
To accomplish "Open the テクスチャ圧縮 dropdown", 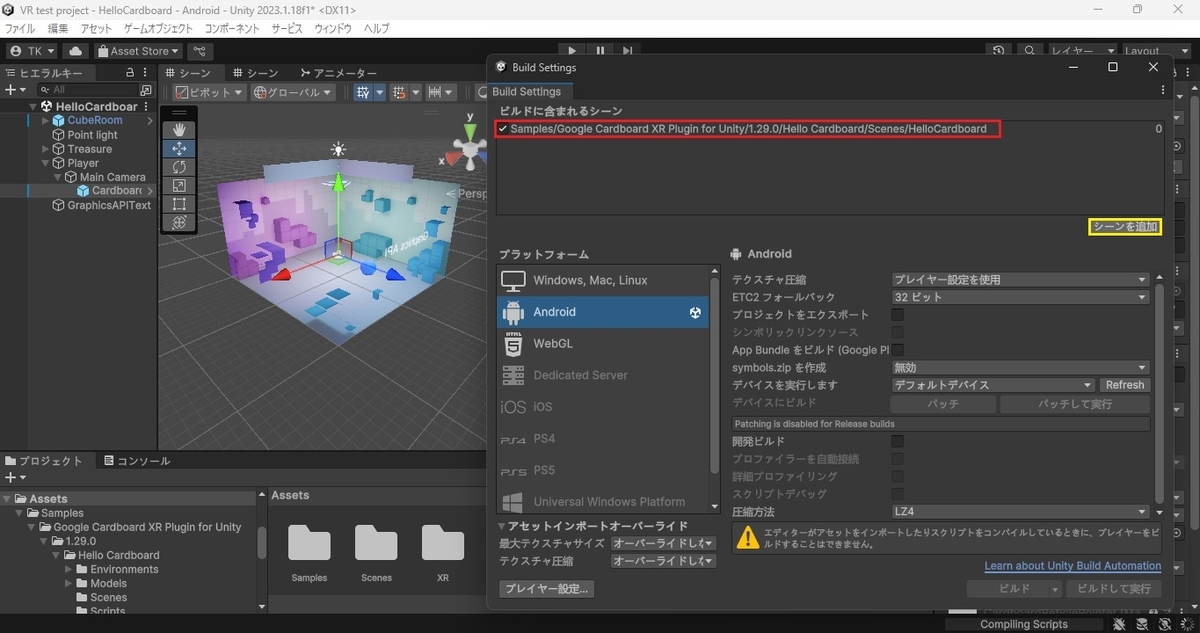I will click(x=1020, y=280).
